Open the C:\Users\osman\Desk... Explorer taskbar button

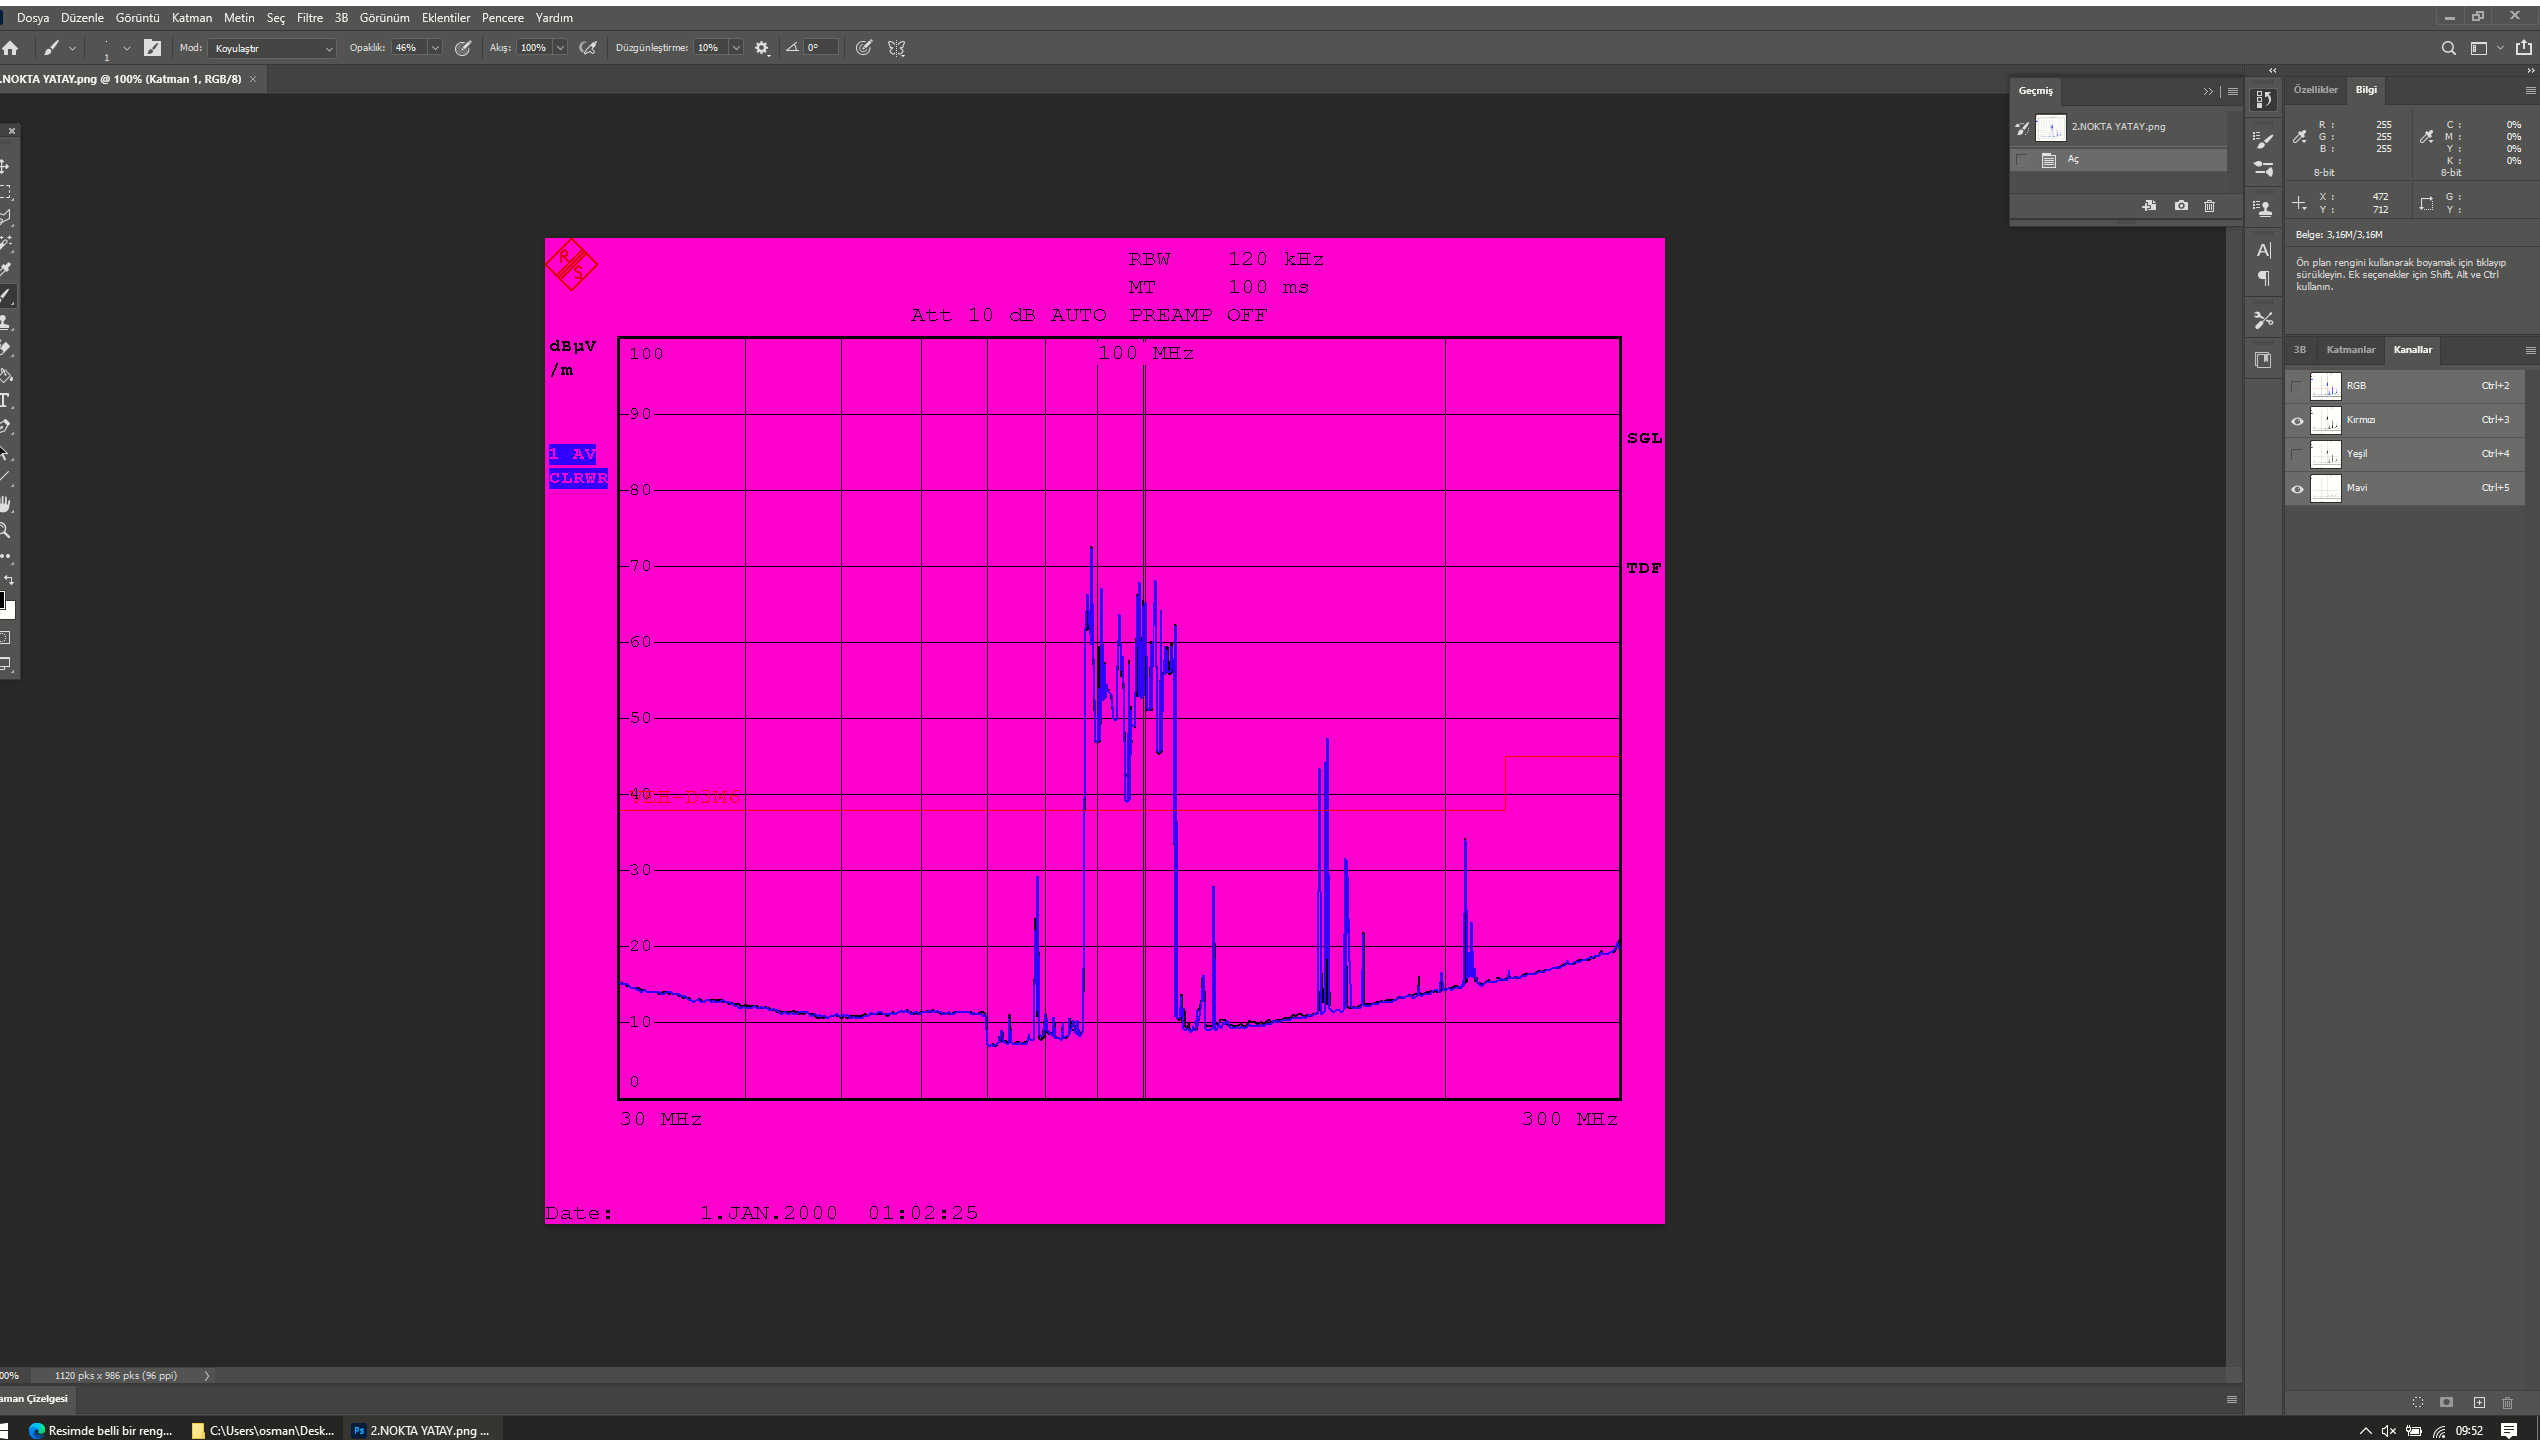264,1430
